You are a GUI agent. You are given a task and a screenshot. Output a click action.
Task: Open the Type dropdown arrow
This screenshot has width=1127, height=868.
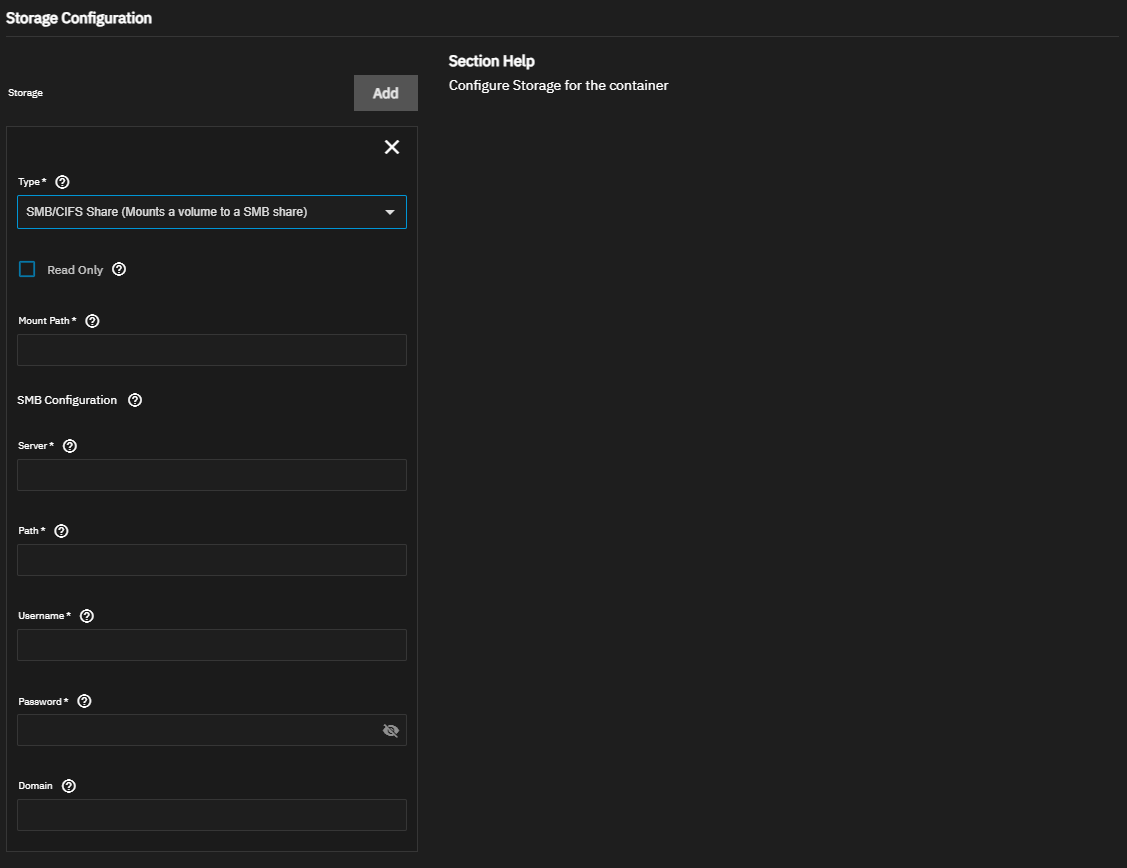pos(390,212)
